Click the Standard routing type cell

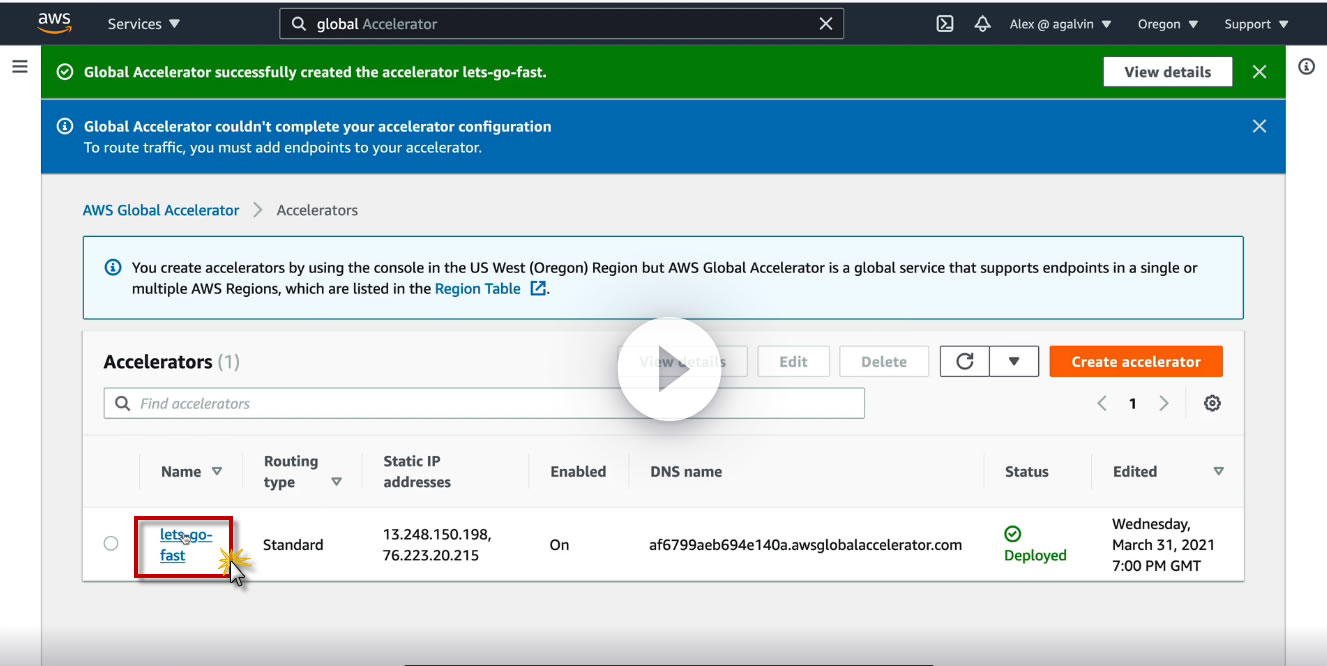293,545
